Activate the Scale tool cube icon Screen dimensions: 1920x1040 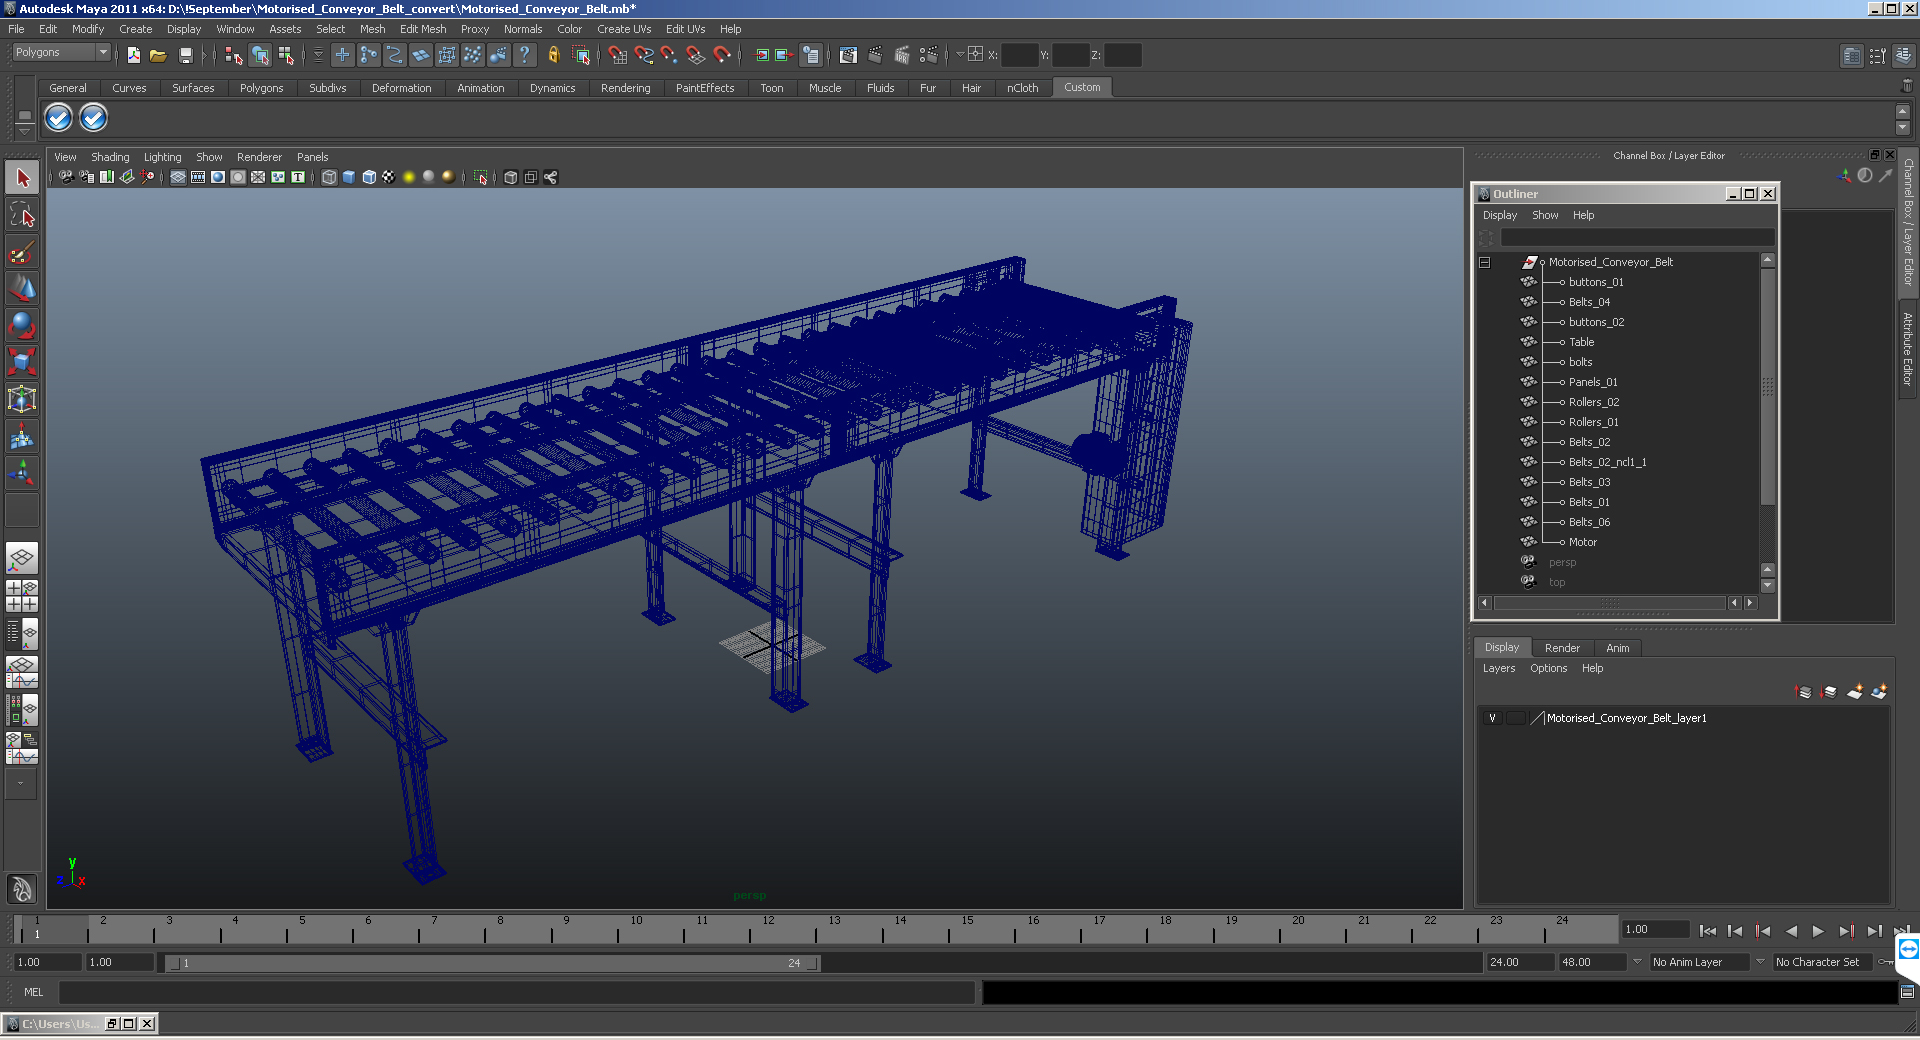coord(22,361)
